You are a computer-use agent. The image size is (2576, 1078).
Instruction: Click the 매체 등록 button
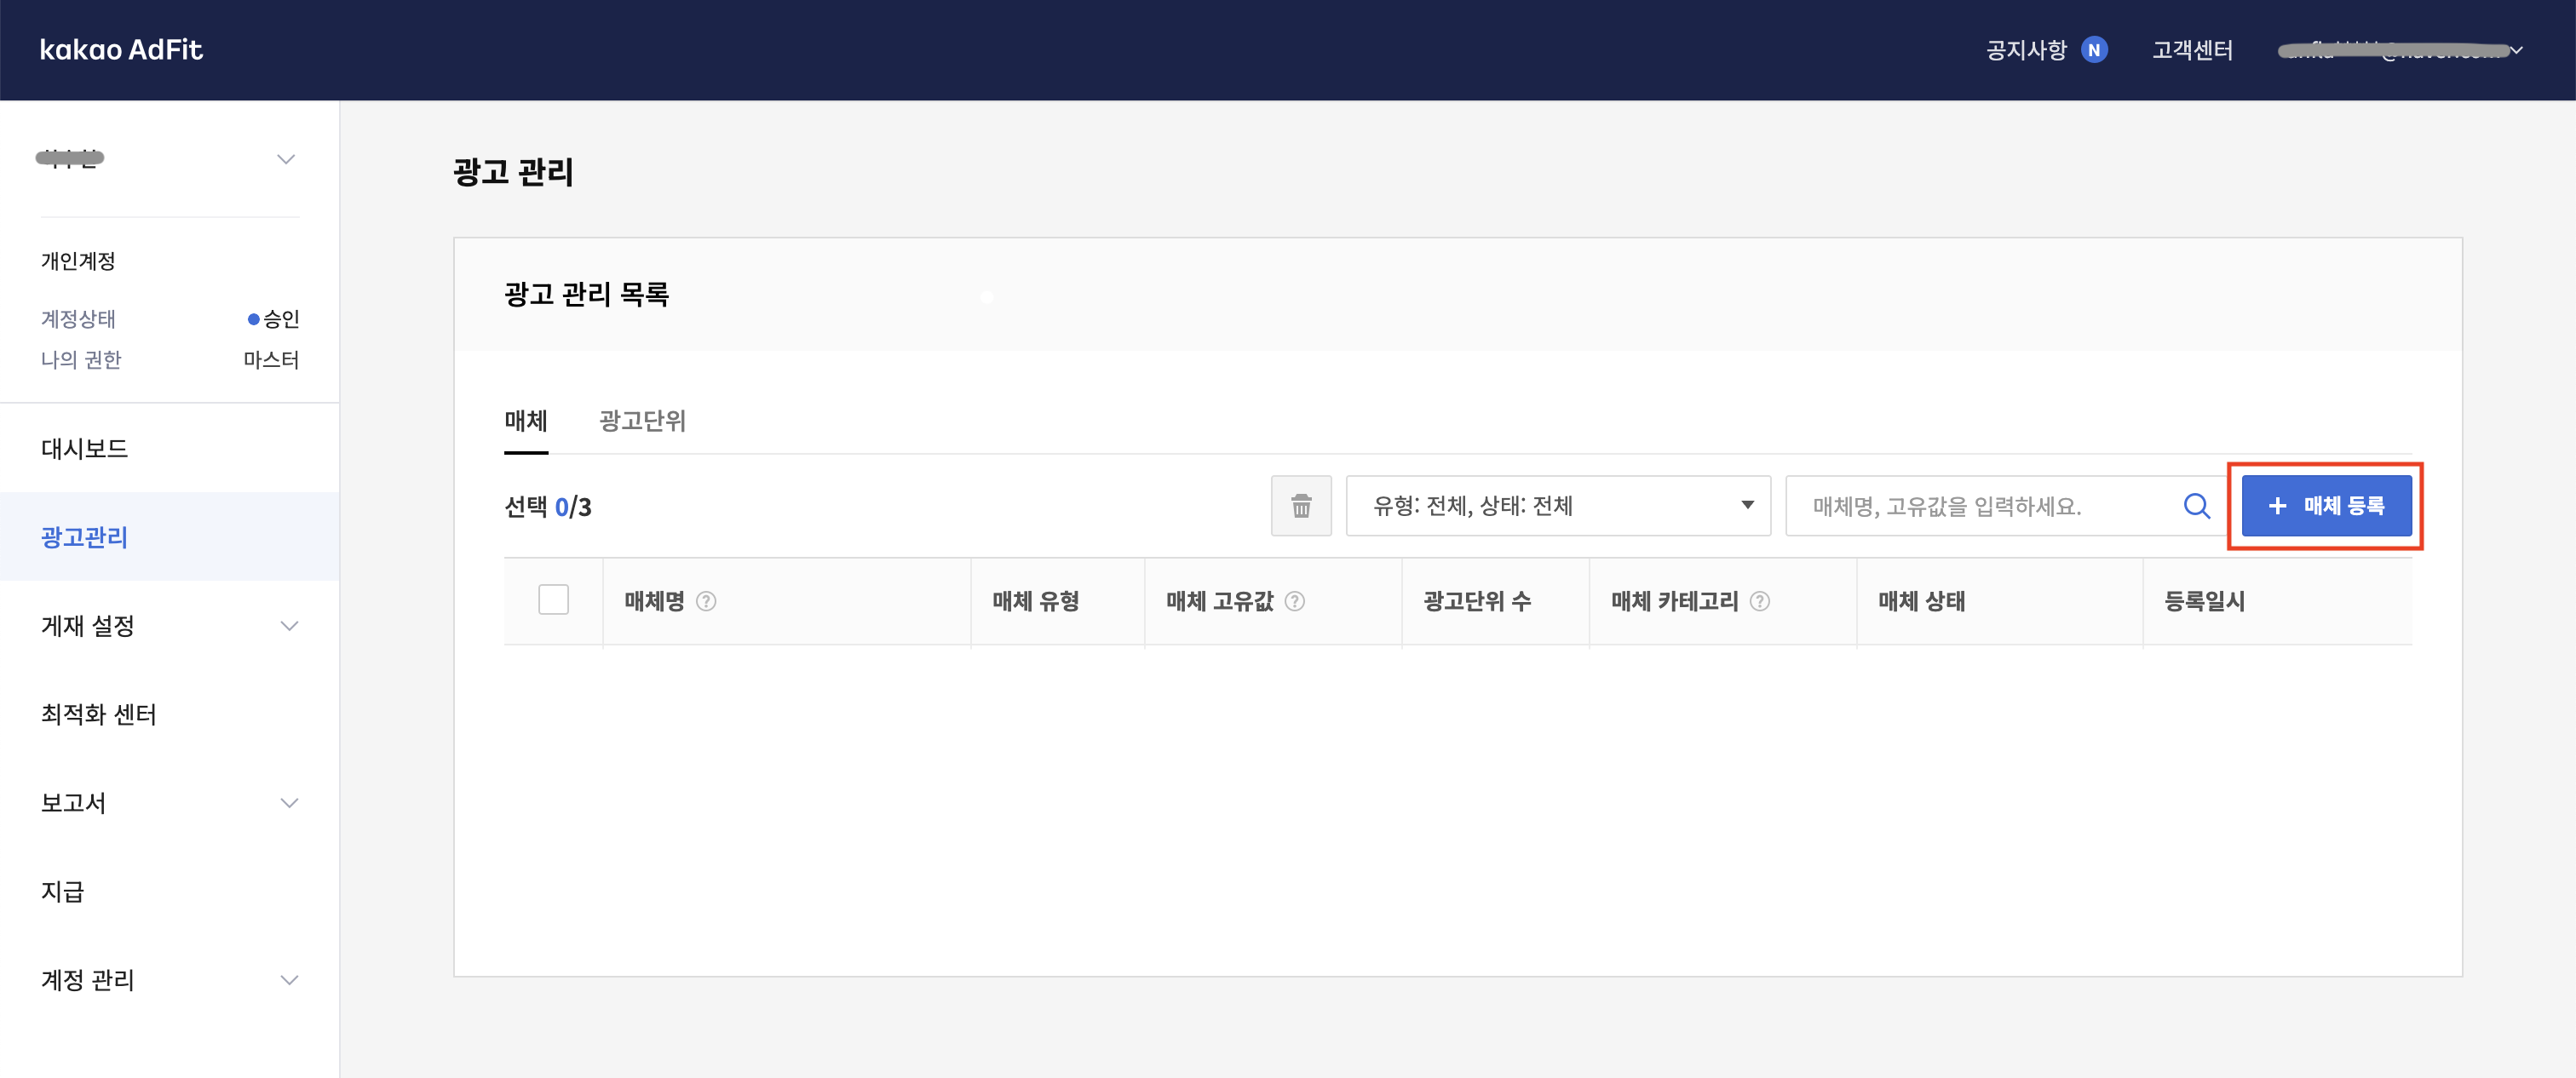click(x=2326, y=506)
